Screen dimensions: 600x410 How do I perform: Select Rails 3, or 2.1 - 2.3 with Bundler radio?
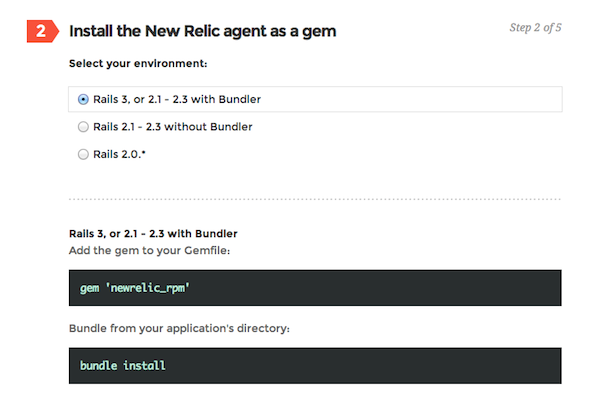83,100
